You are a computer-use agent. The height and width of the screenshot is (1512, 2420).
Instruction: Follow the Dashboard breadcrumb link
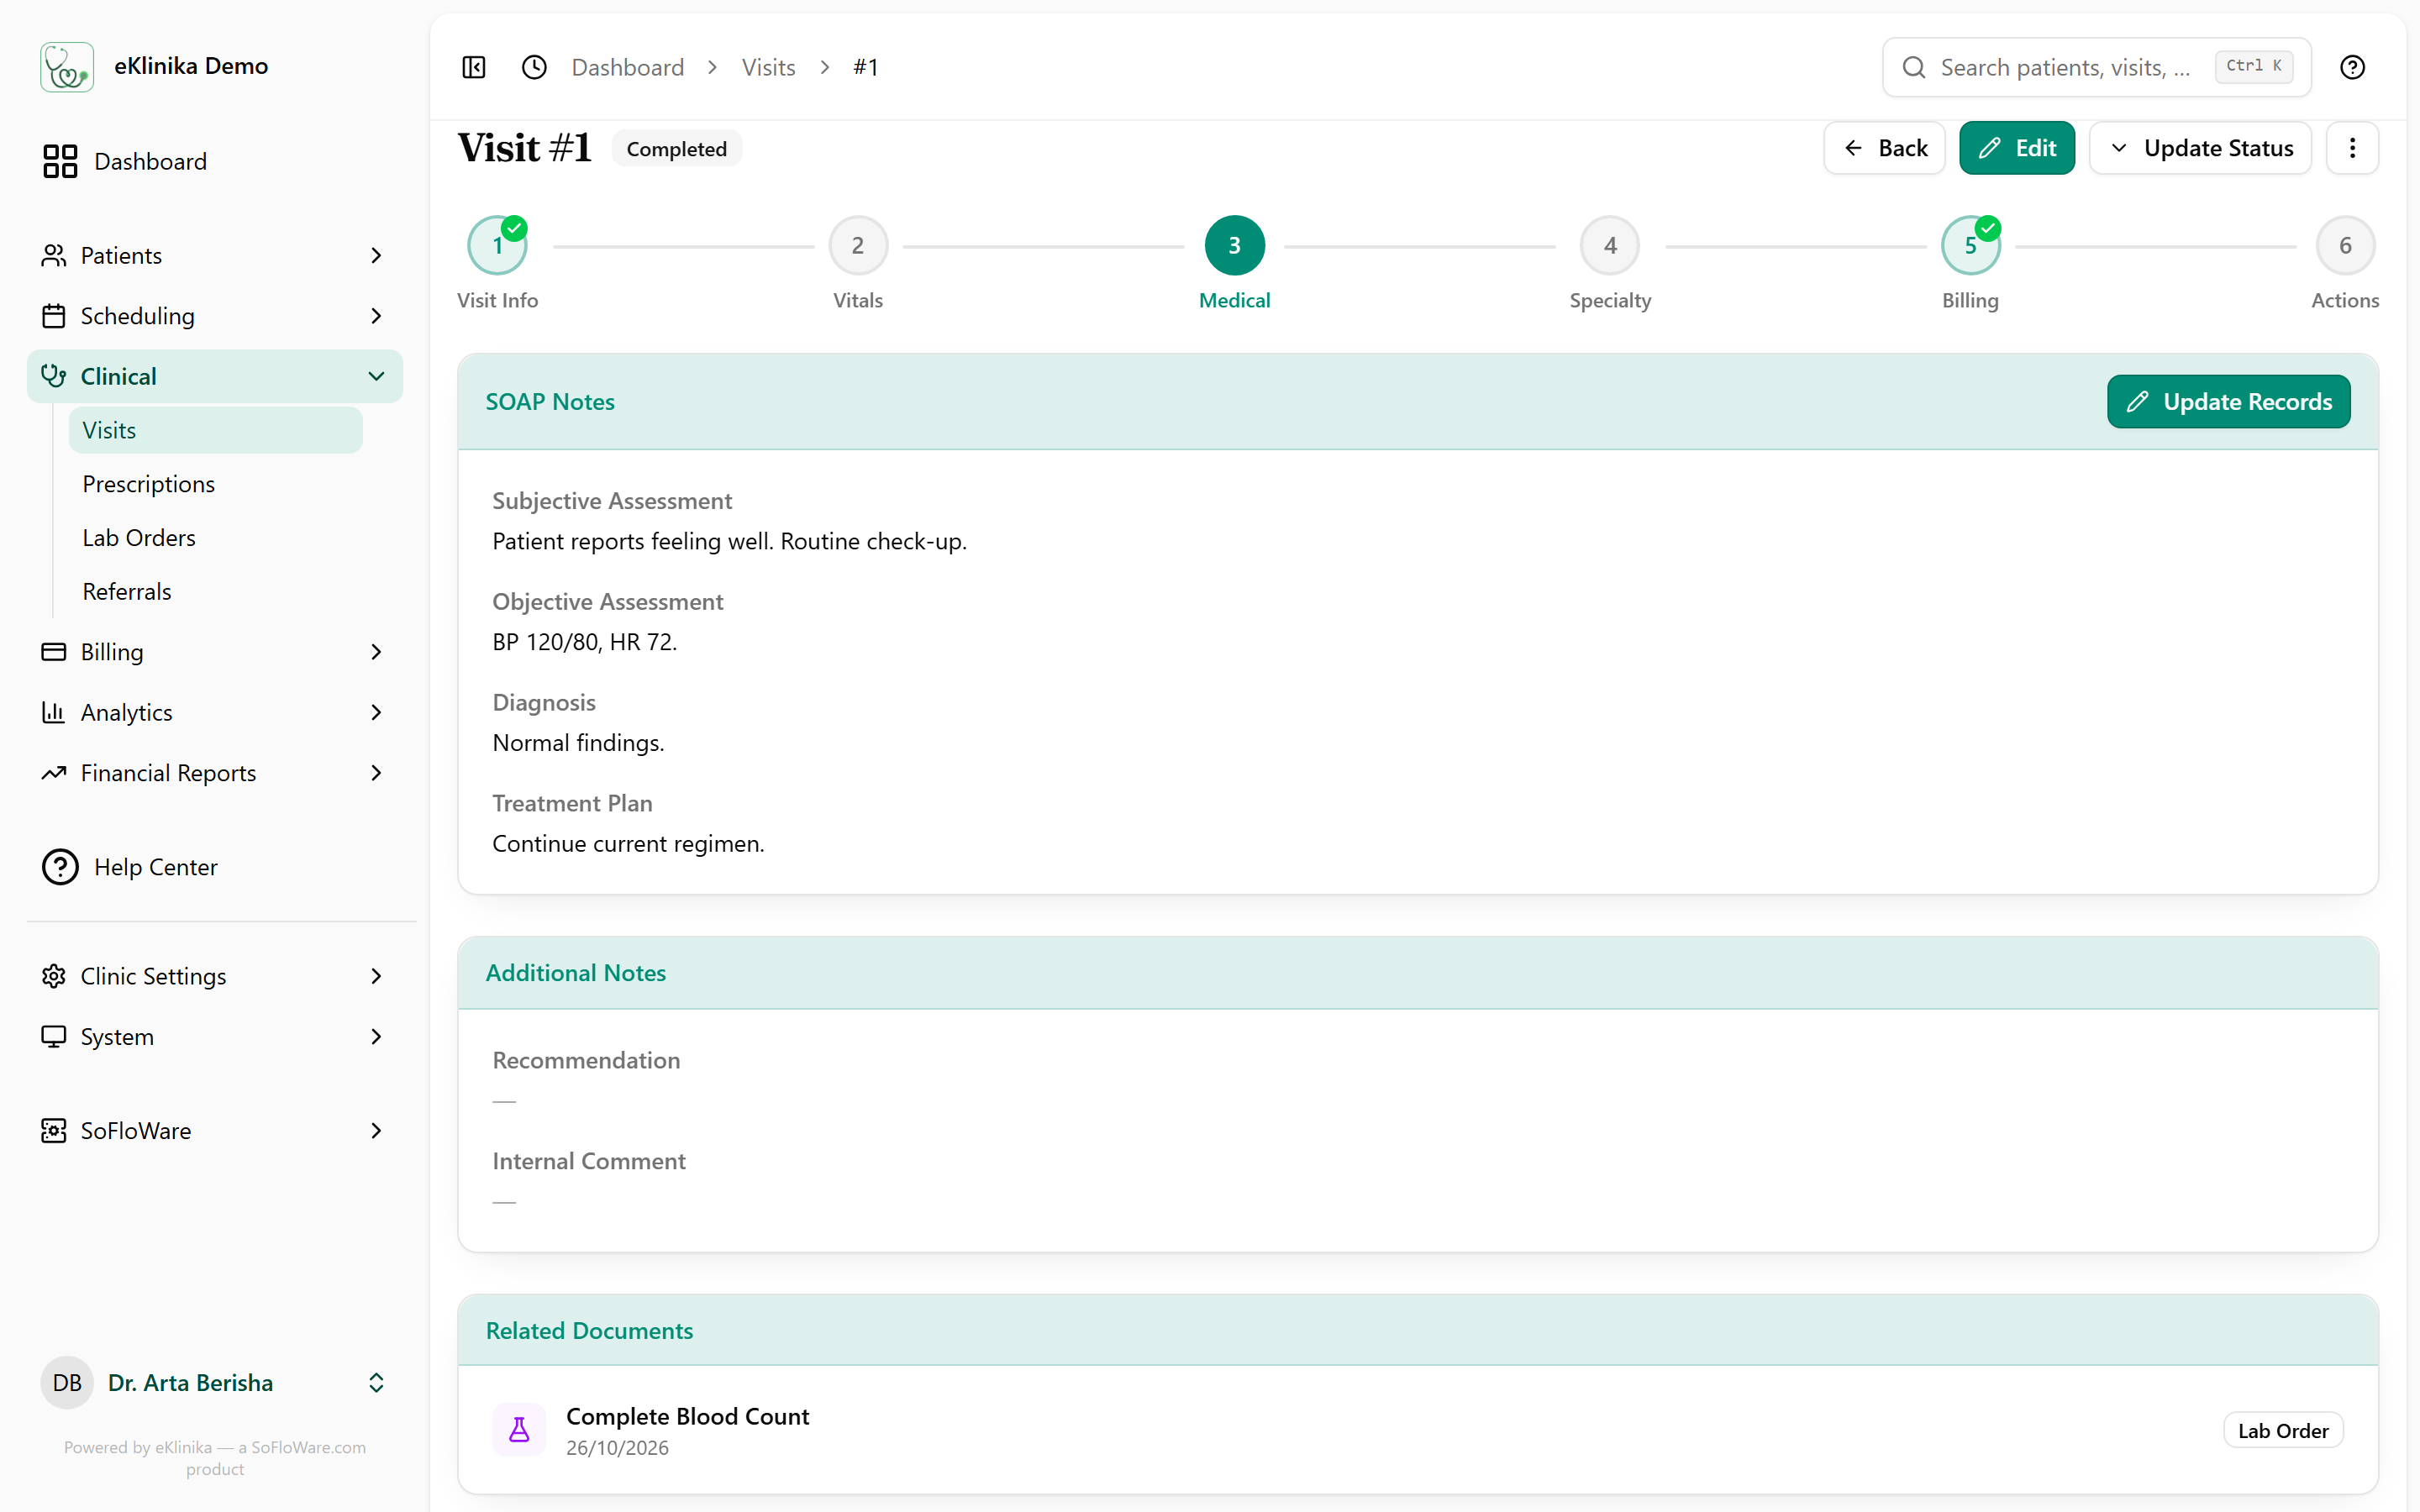pyautogui.click(x=628, y=67)
